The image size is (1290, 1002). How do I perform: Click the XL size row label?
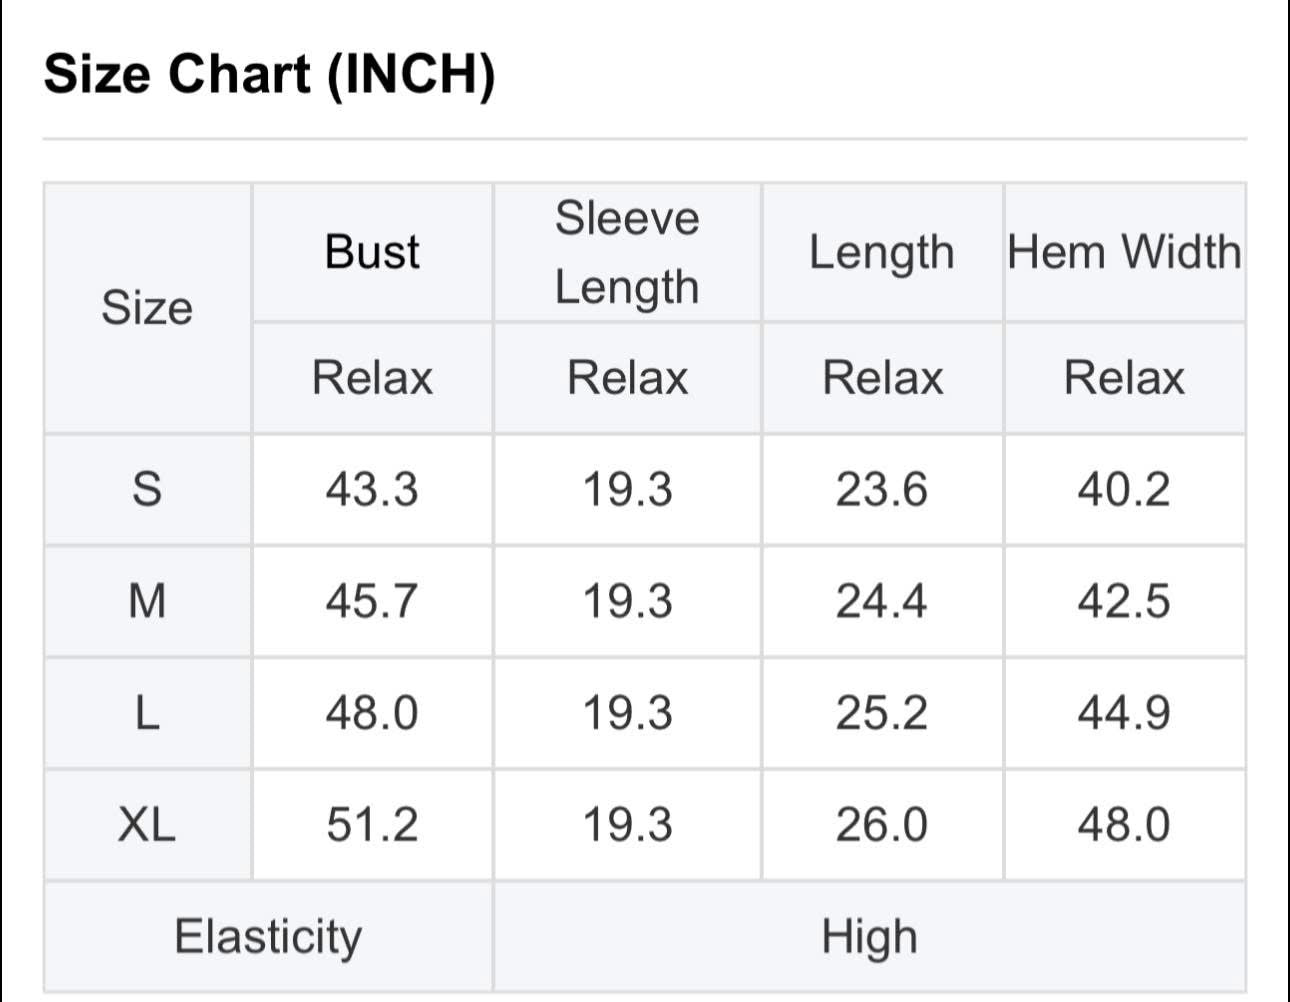(147, 826)
